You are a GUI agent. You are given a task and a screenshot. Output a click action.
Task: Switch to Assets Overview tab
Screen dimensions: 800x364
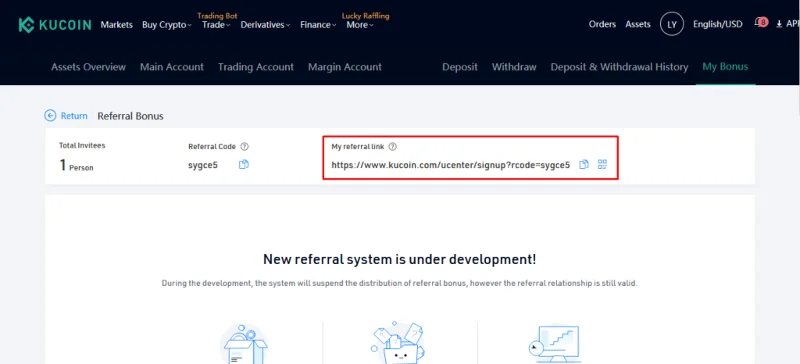pyautogui.click(x=88, y=67)
